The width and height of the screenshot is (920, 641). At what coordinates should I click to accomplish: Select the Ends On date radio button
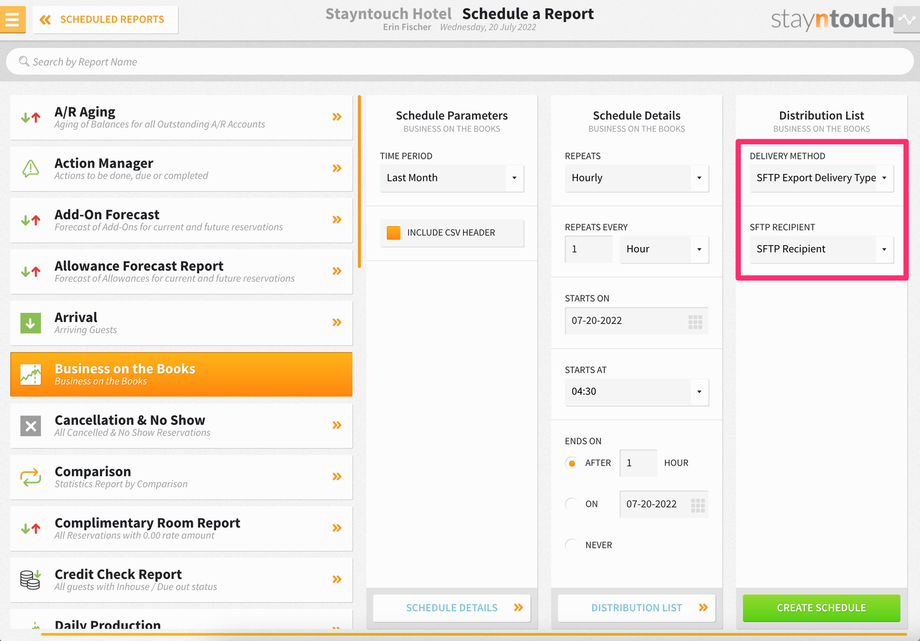[571, 504]
